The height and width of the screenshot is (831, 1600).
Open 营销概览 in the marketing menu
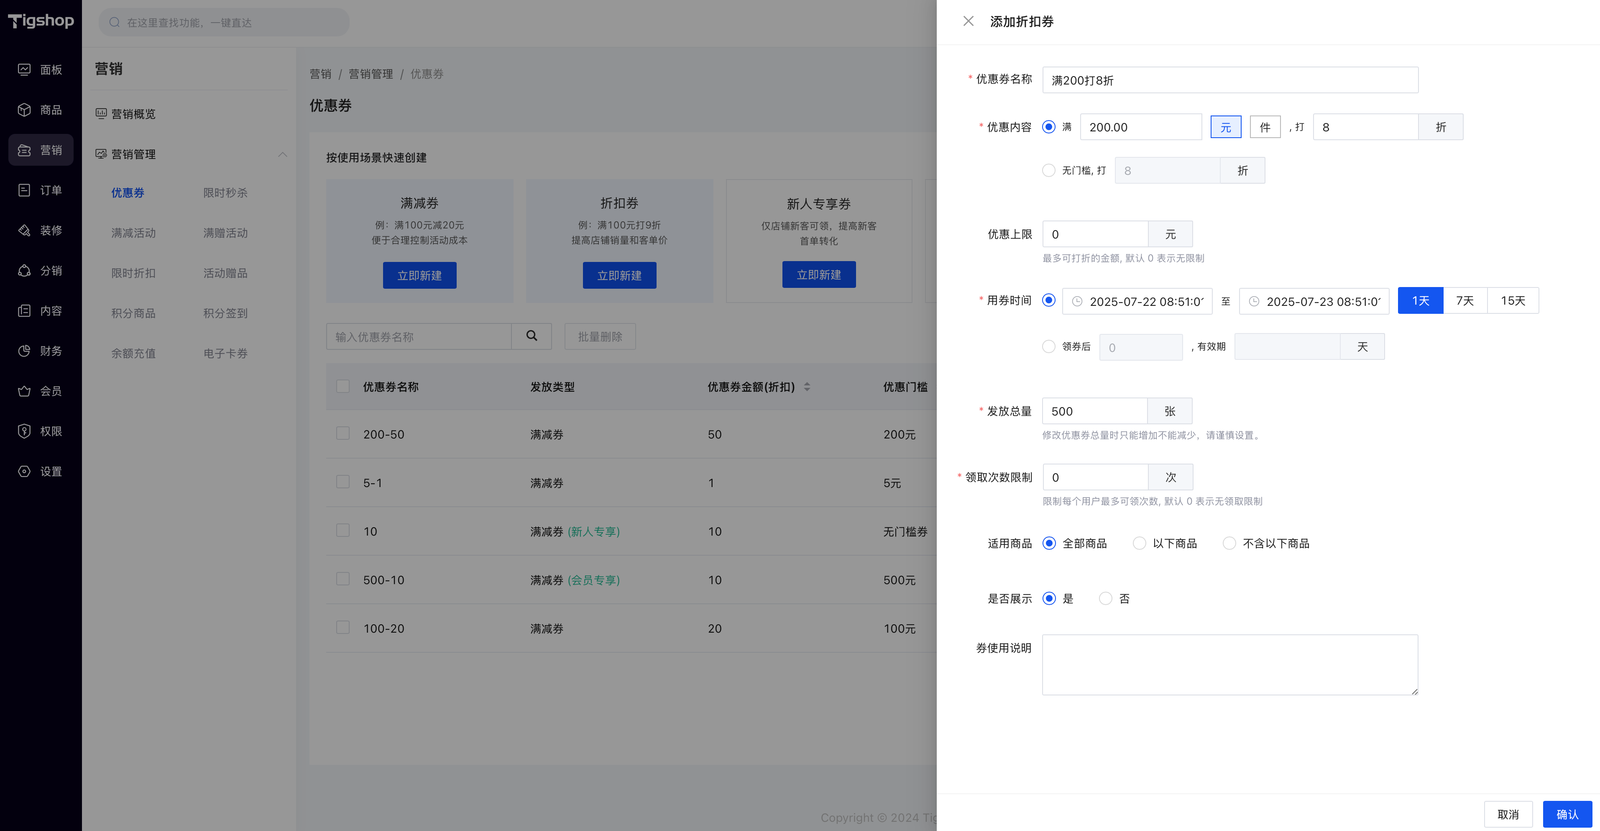(133, 114)
